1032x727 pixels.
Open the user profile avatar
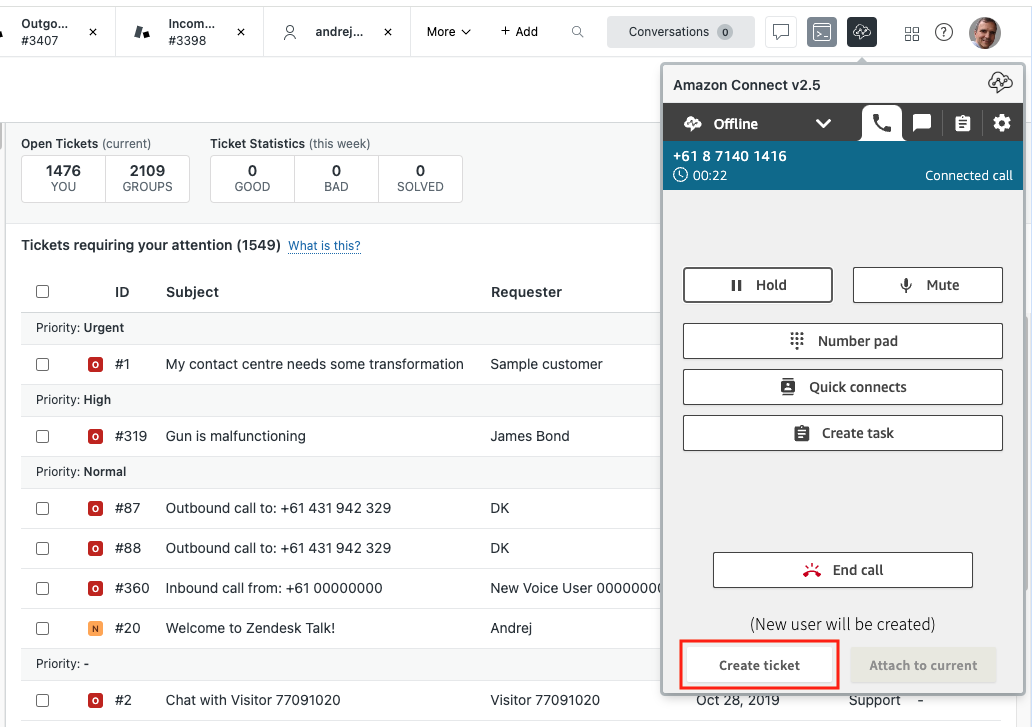[x=984, y=32]
